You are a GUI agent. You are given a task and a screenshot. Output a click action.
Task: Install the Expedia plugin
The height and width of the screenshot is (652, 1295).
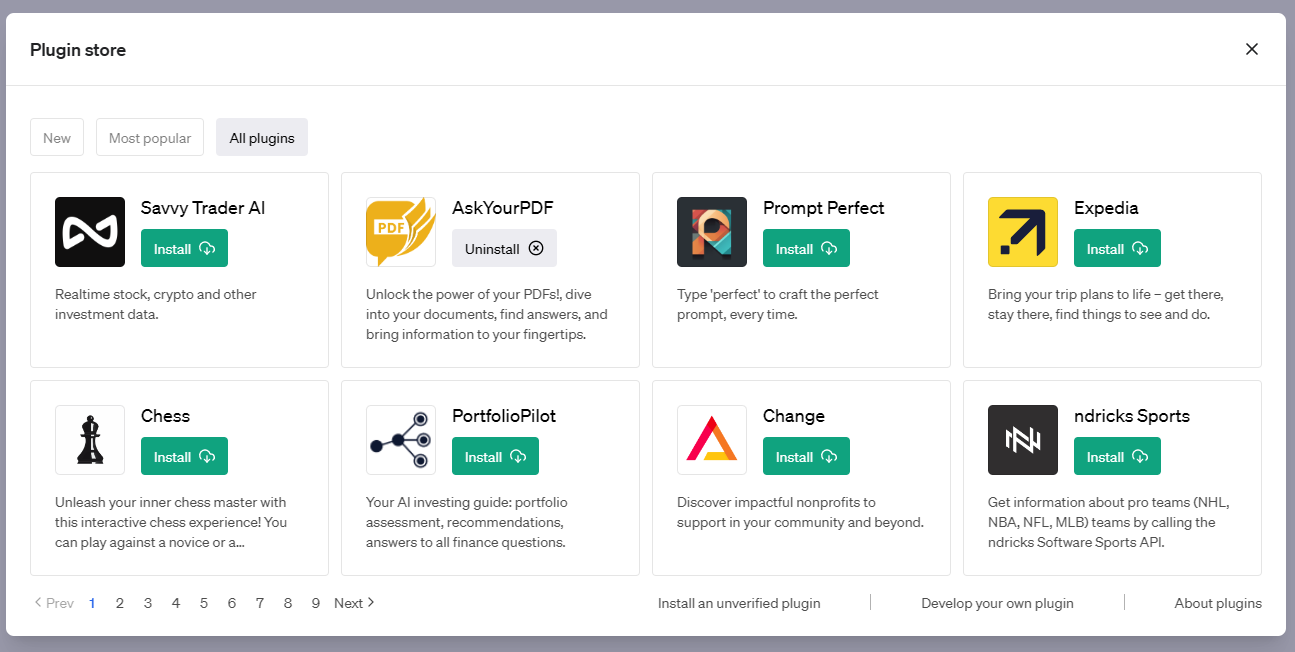[1117, 249]
